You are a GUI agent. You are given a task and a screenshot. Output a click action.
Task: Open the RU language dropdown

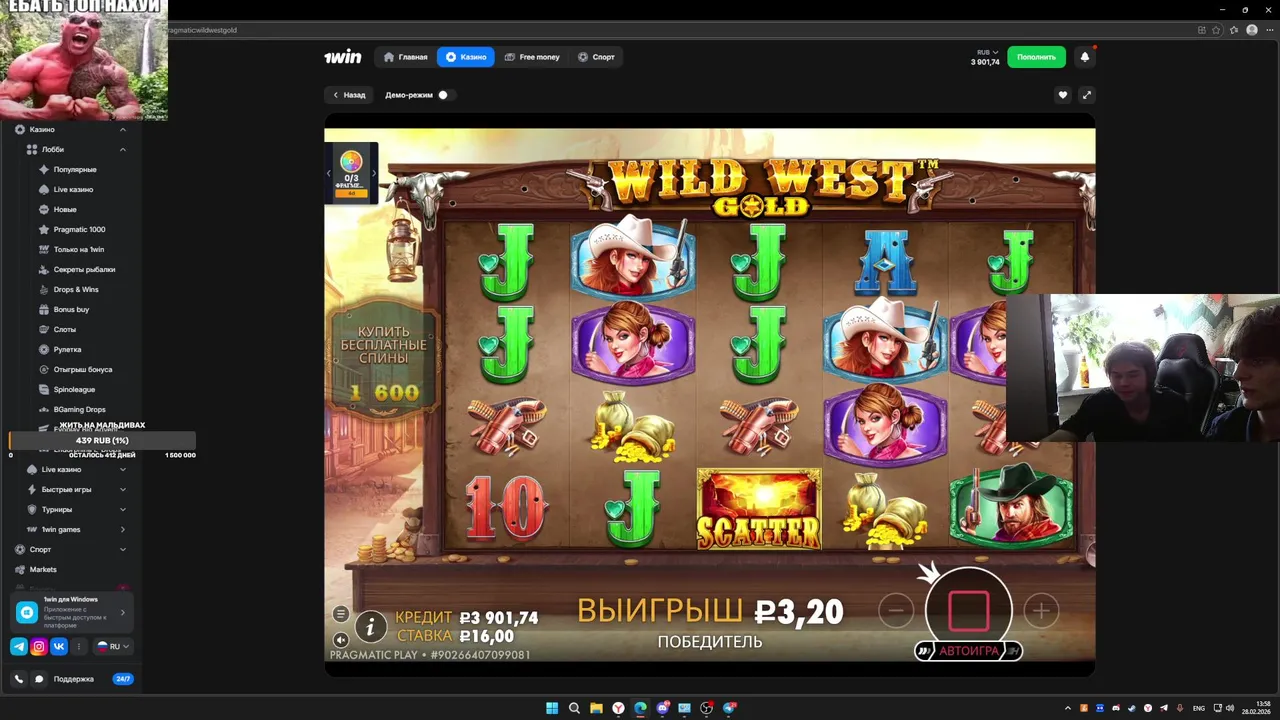pyautogui.click(x=112, y=647)
